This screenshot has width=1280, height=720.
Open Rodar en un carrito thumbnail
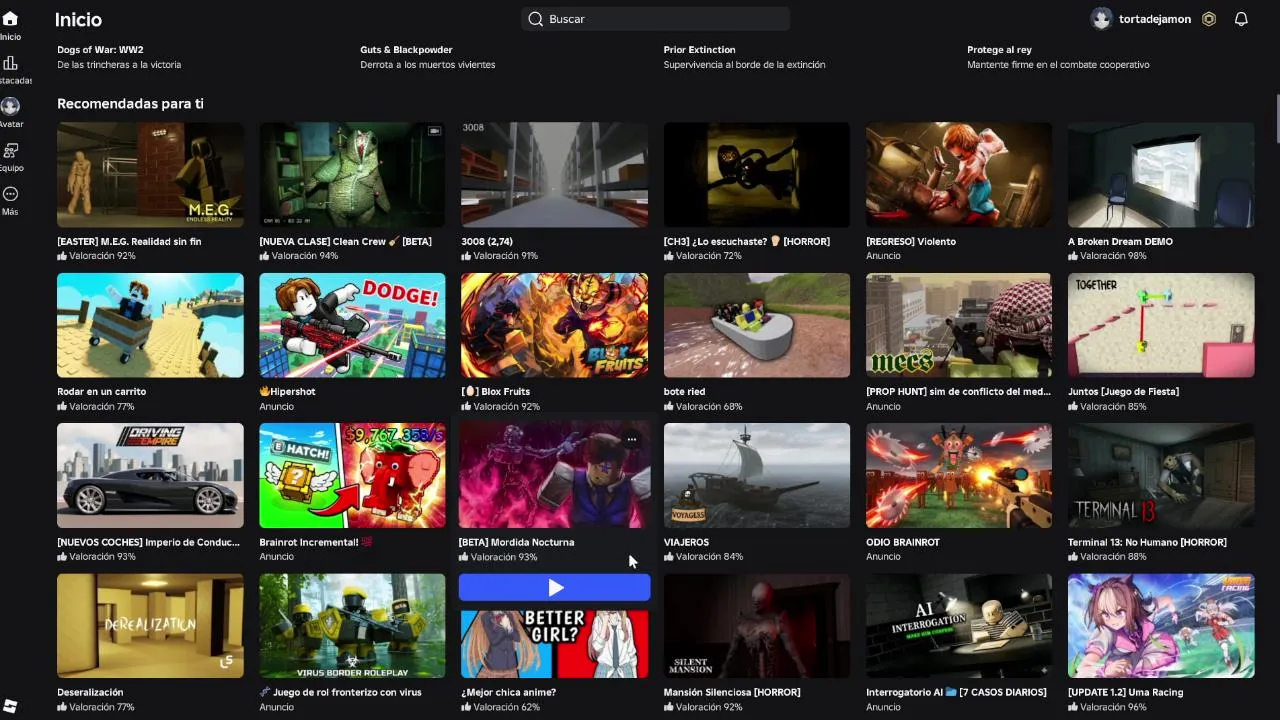coord(150,325)
